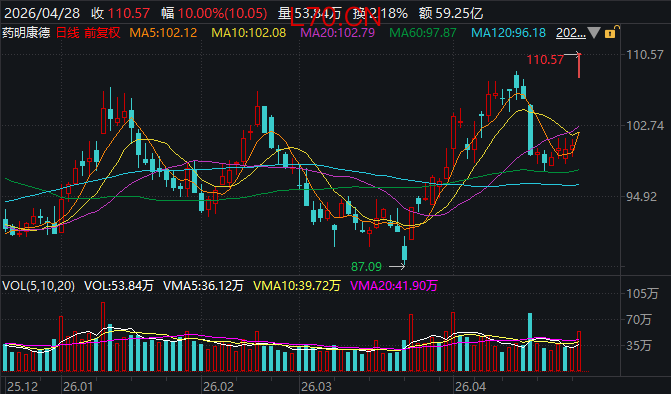Select the 日线 period label

pos(68,33)
